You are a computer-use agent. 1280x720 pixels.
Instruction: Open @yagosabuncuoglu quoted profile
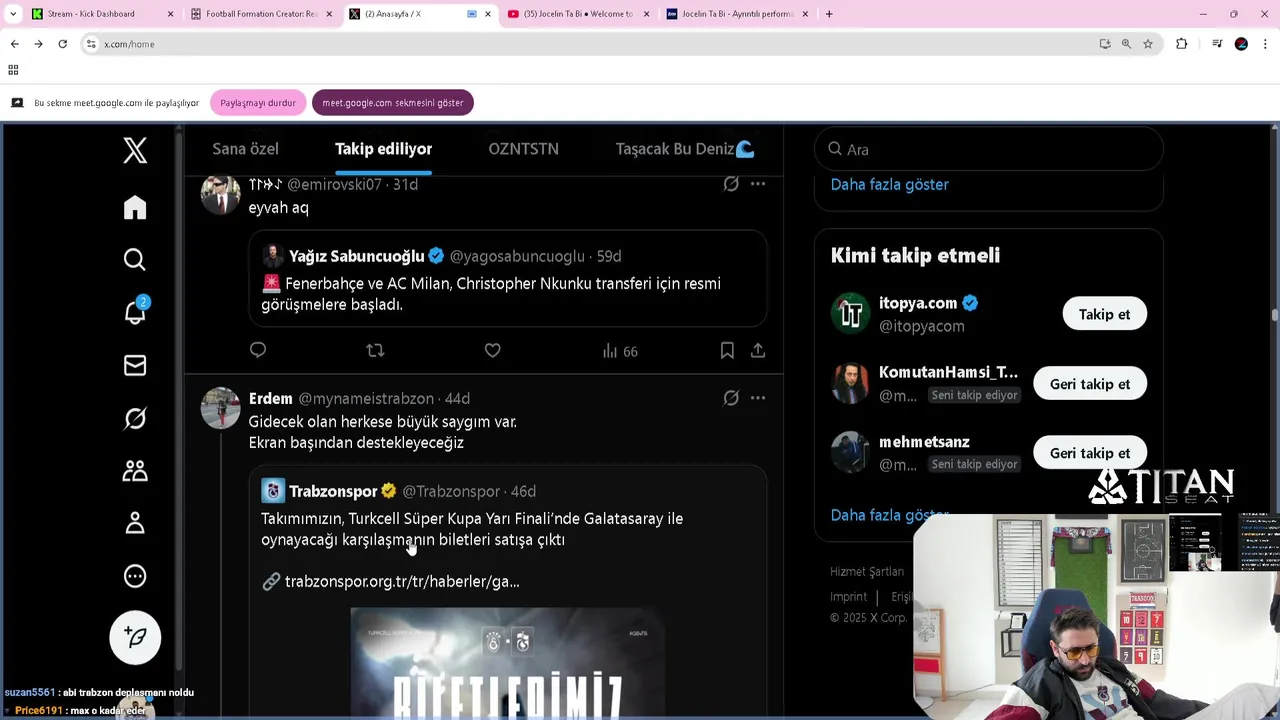click(x=517, y=257)
